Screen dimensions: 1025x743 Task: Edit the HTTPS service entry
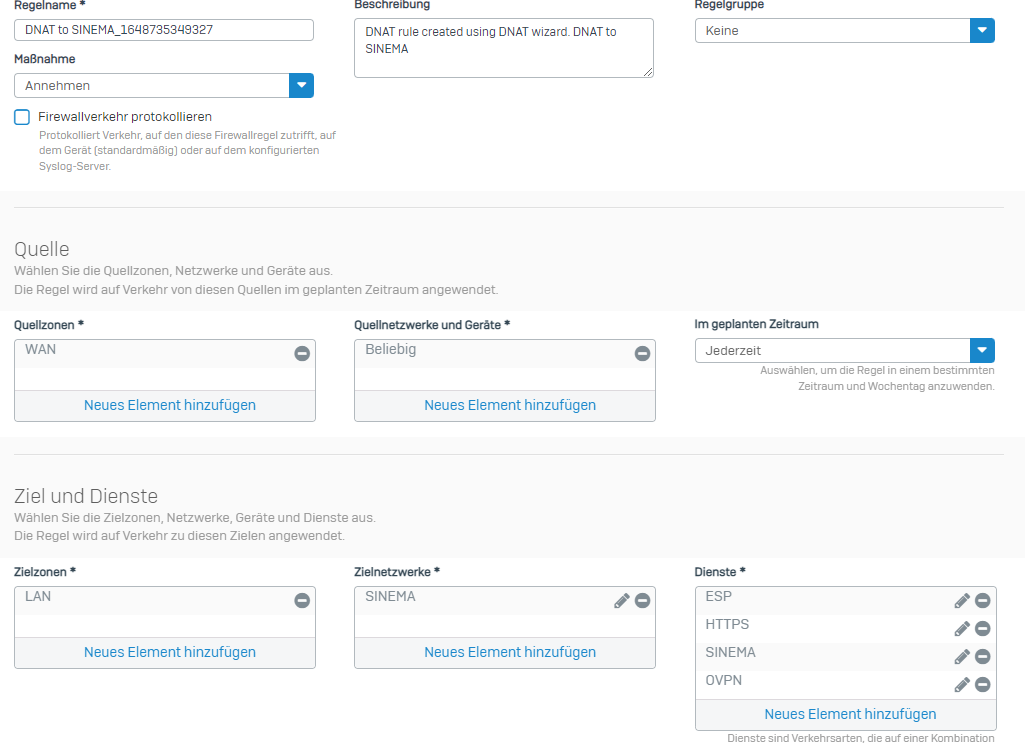(x=962, y=628)
